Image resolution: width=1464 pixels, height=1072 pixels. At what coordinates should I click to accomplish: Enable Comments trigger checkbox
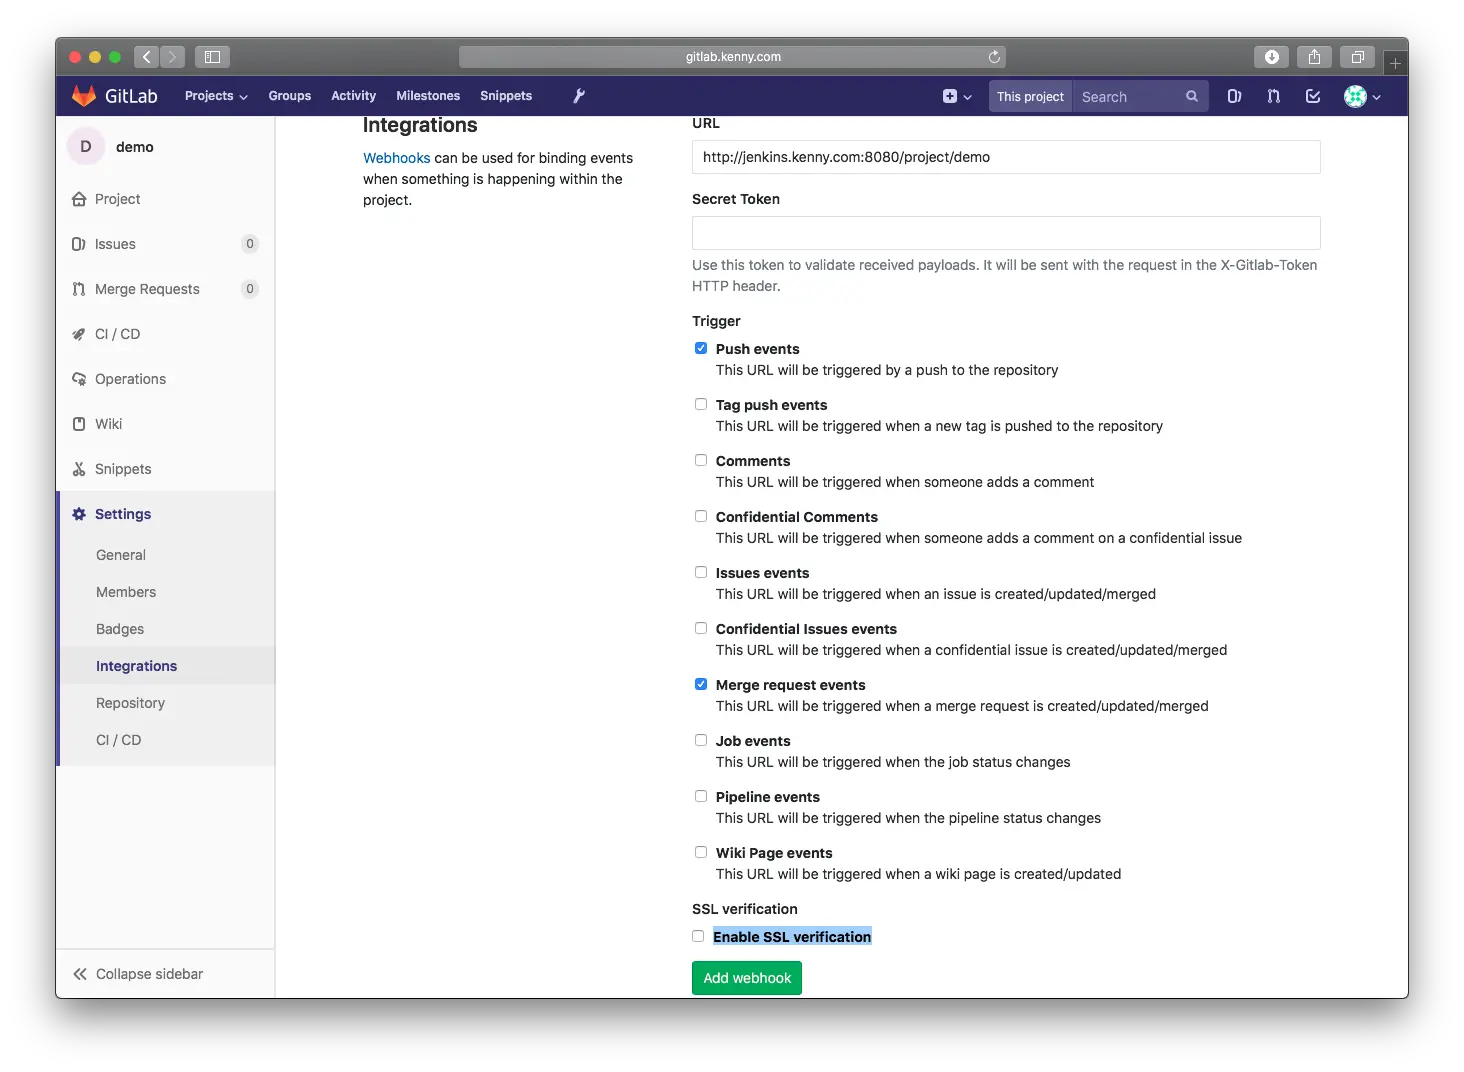(x=701, y=460)
